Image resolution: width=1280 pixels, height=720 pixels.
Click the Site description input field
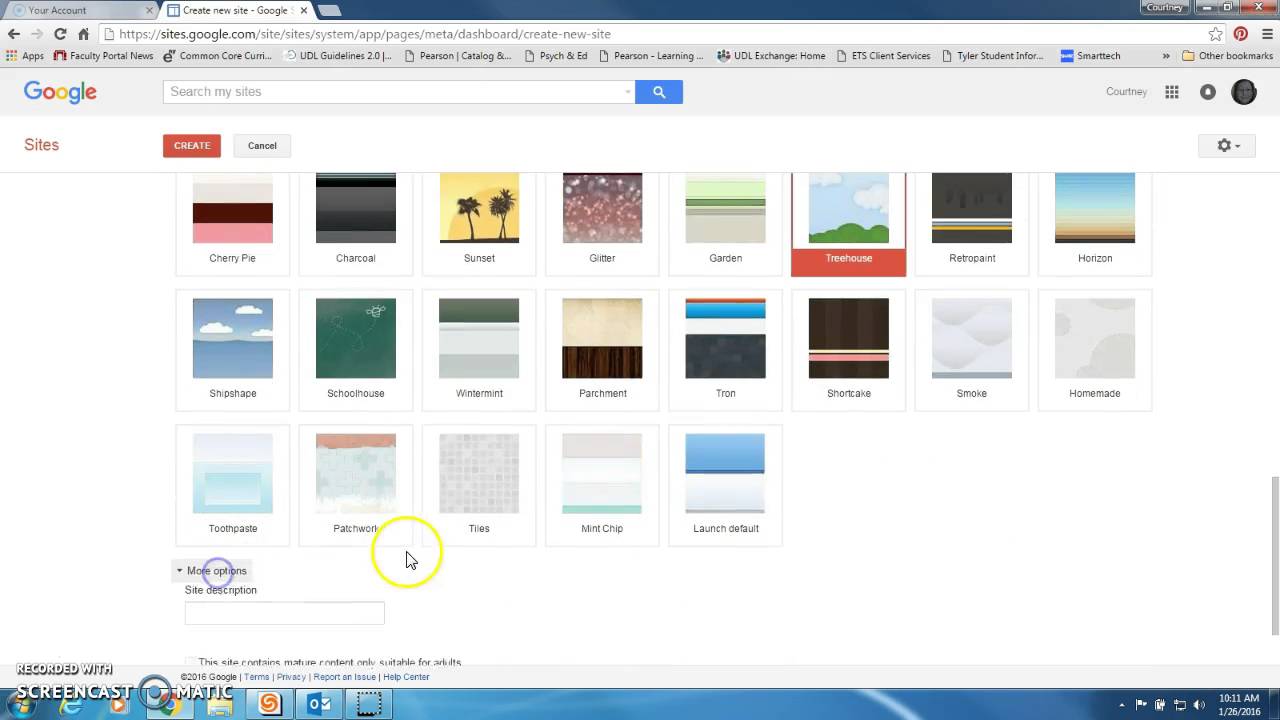tap(285, 613)
